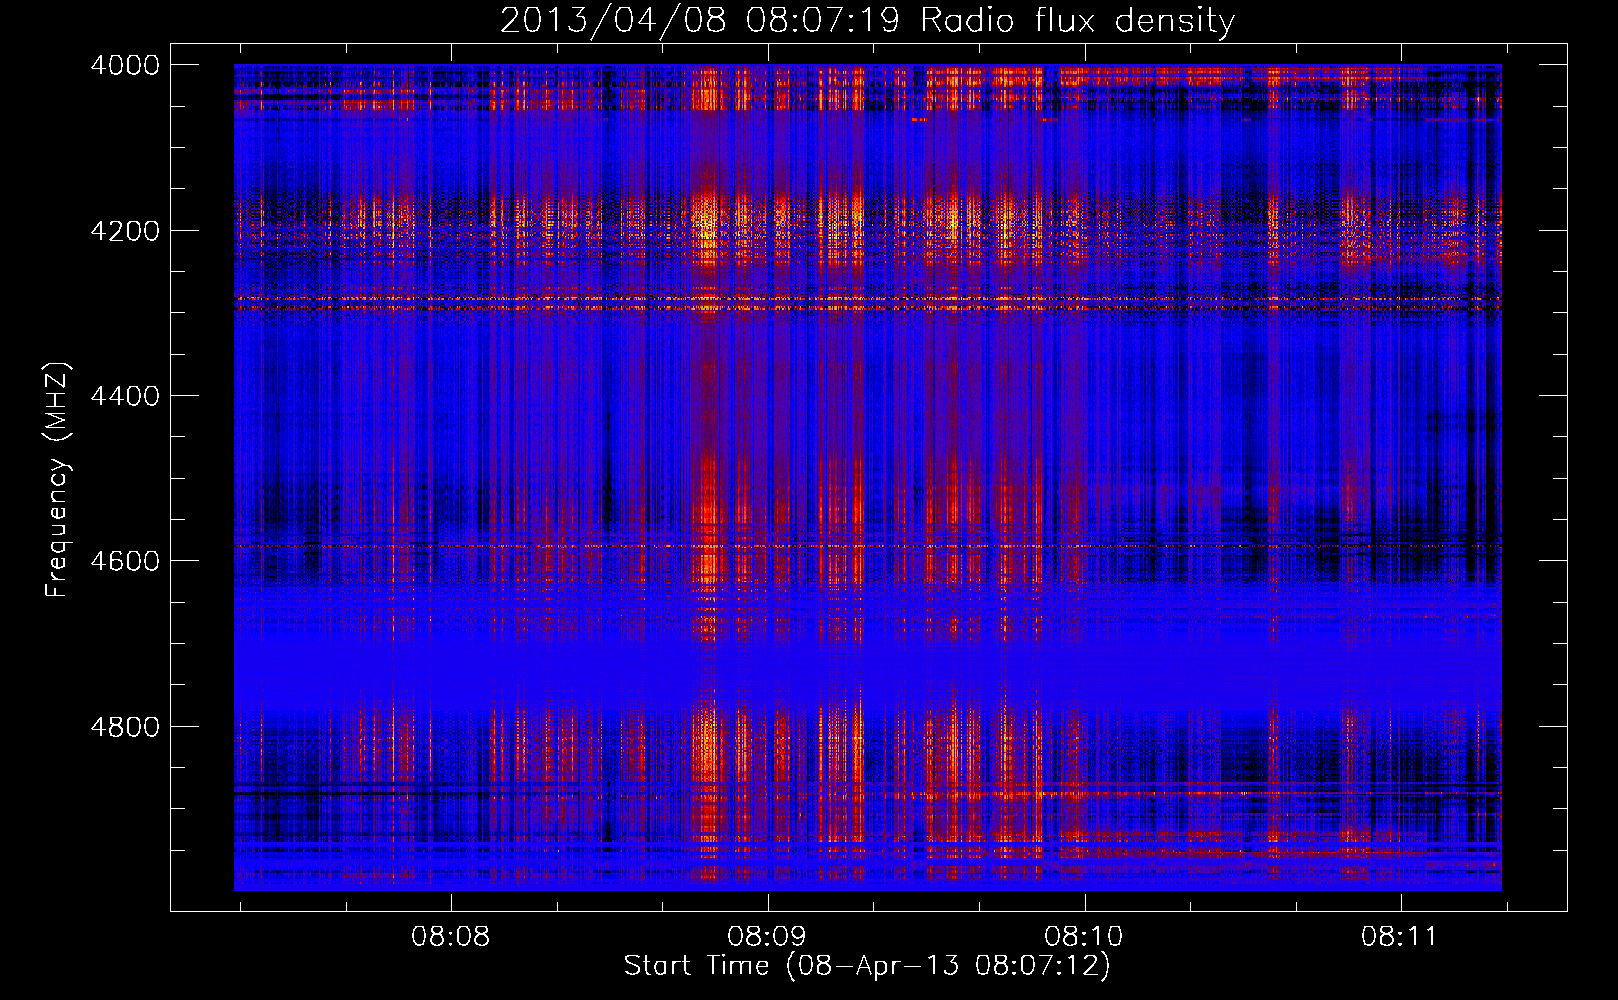The height and width of the screenshot is (1000, 1618).
Task: Click the 4400 frequency axis label
Action: coord(125,396)
